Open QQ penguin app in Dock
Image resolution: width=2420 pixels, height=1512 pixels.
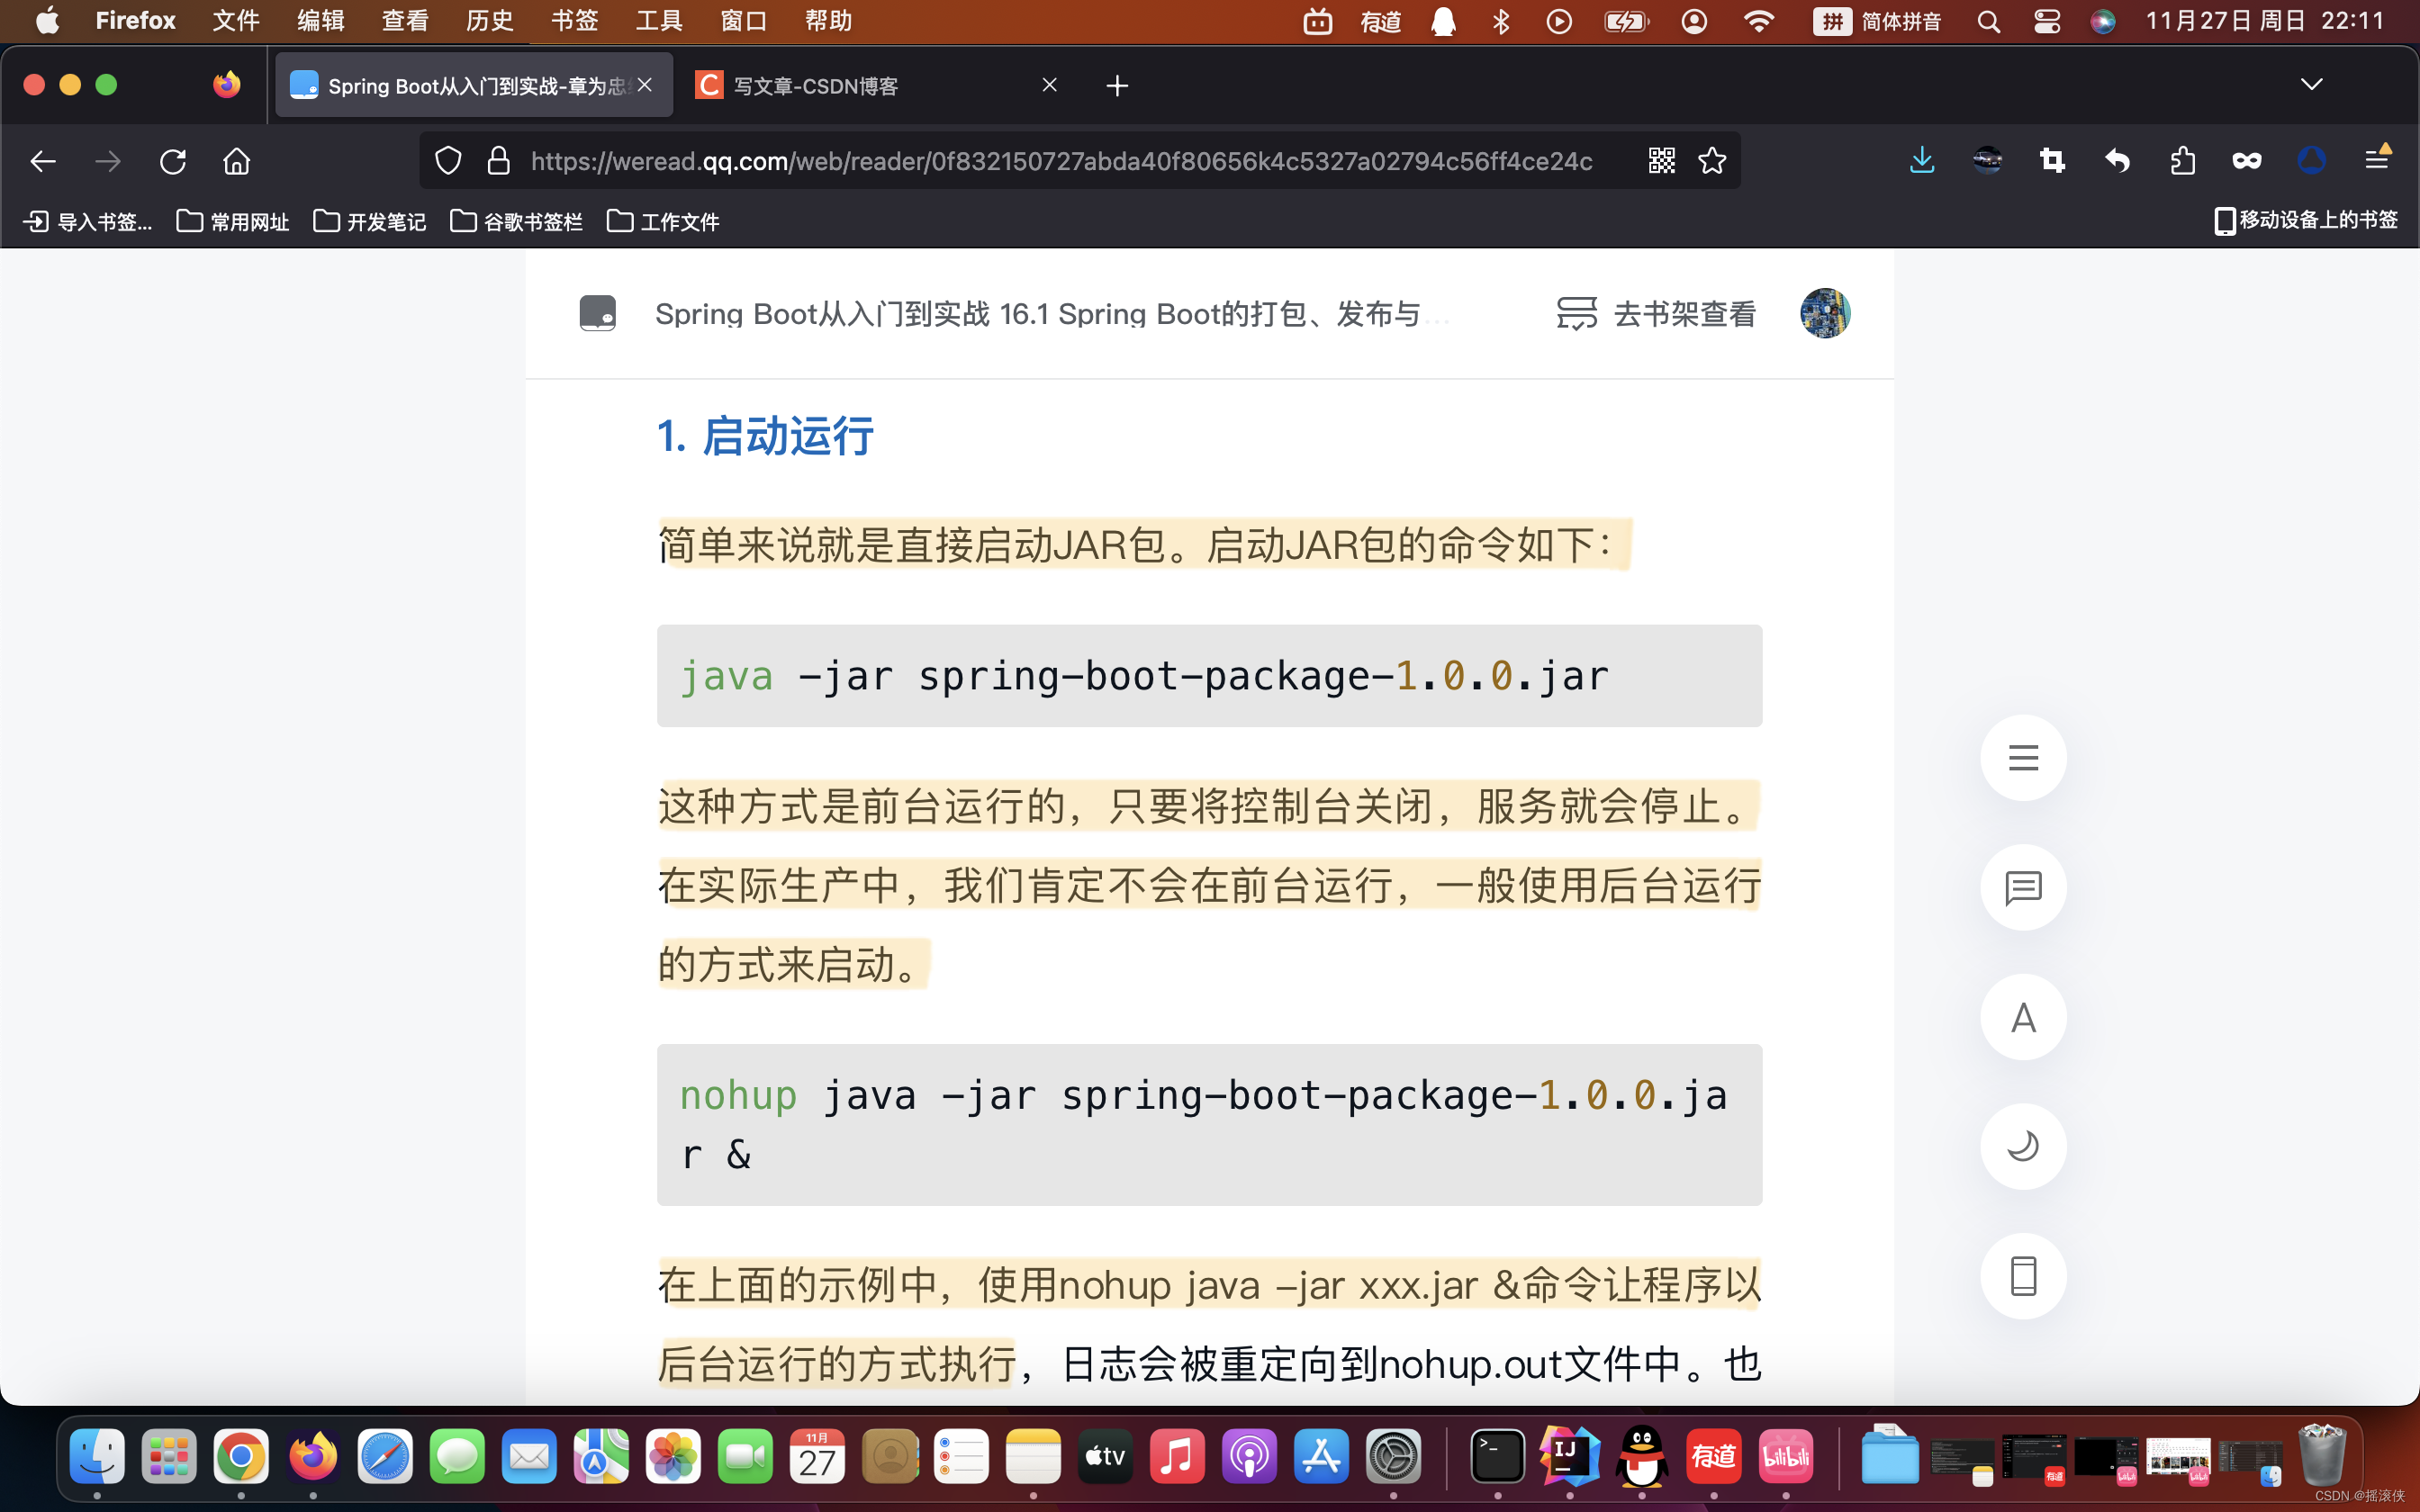(x=1641, y=1456)
